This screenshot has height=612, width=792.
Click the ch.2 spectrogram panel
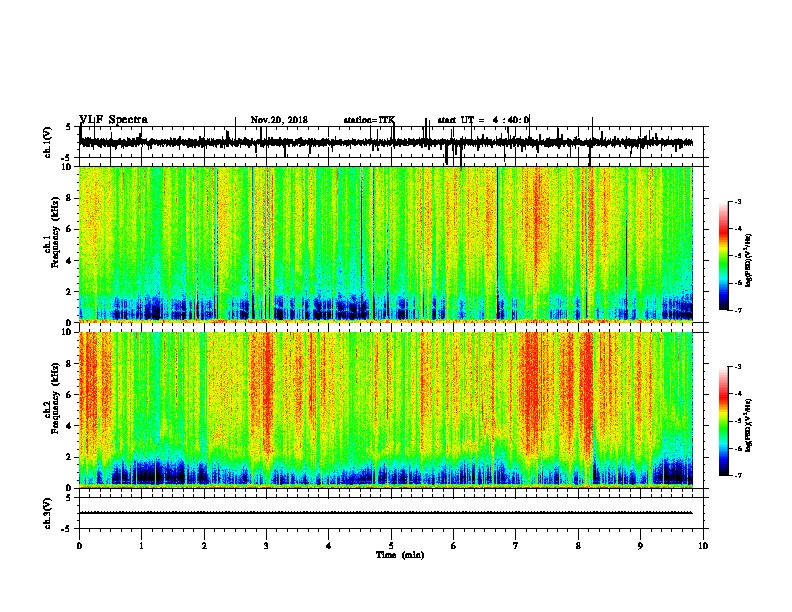coord(385,410)
